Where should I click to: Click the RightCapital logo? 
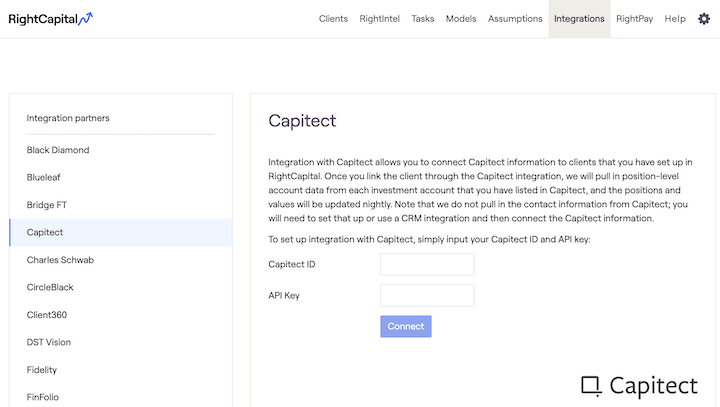click(x=51, y=18)
